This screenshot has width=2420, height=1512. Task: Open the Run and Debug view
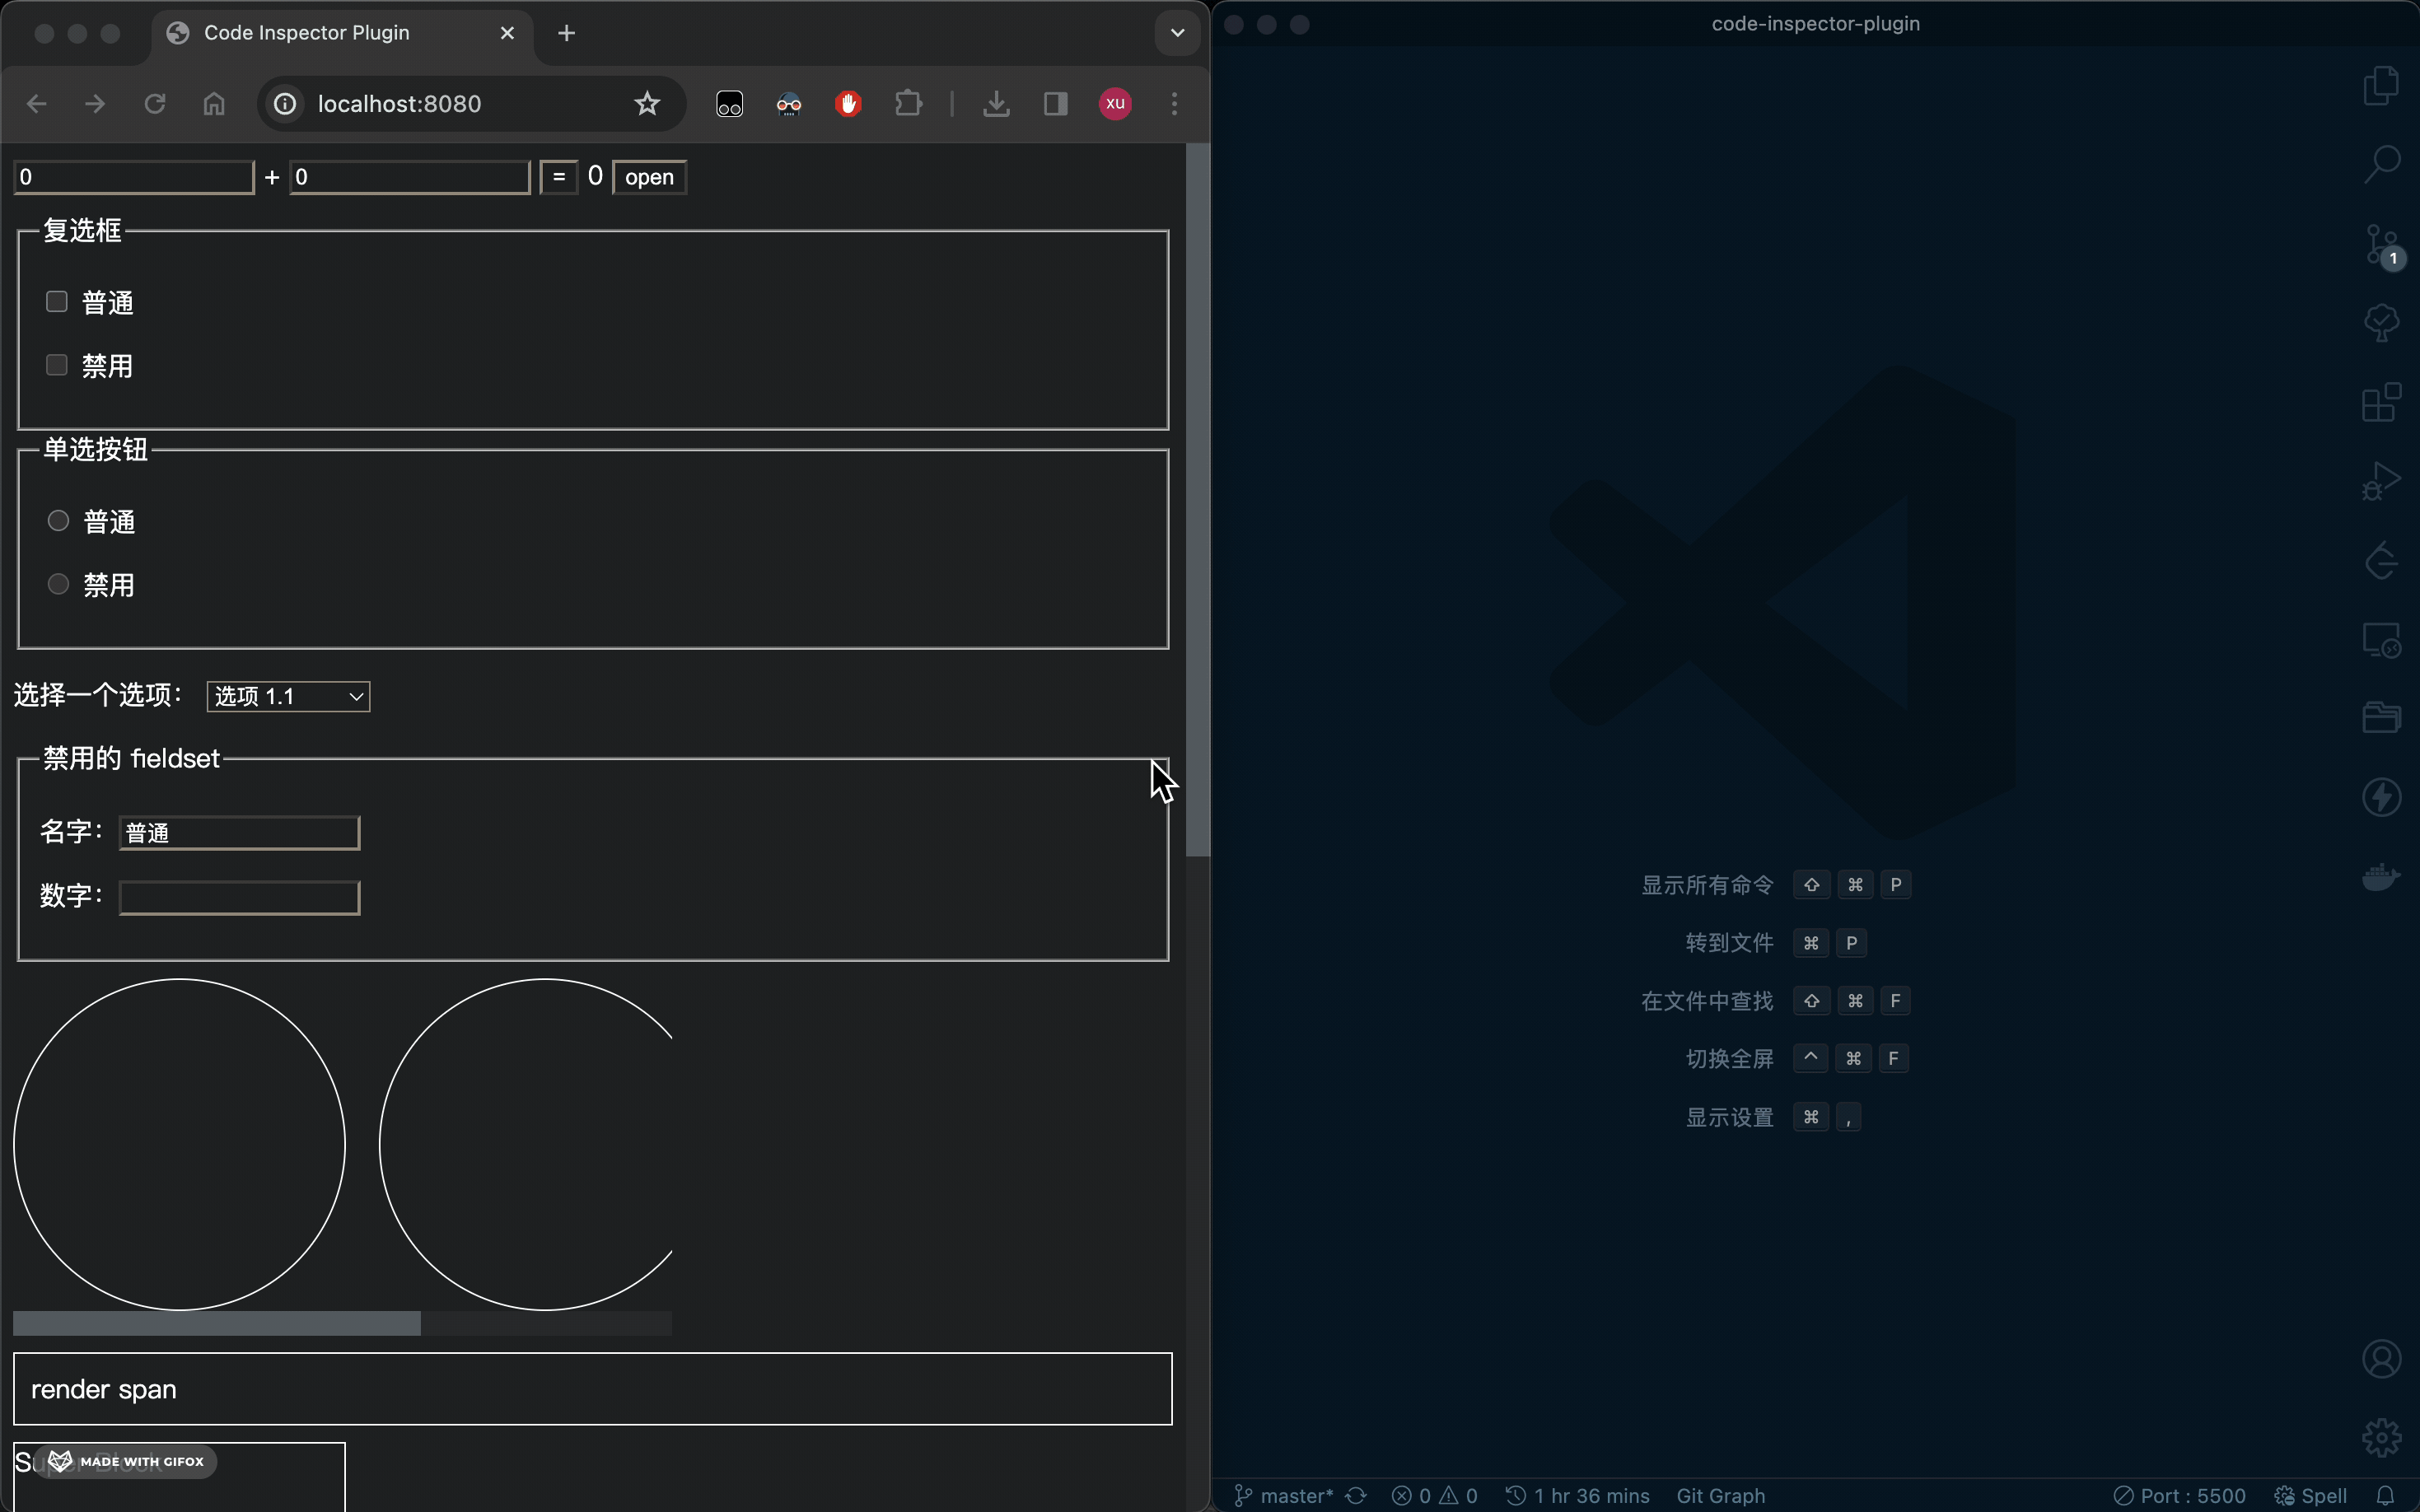[x=2381, y=481]
